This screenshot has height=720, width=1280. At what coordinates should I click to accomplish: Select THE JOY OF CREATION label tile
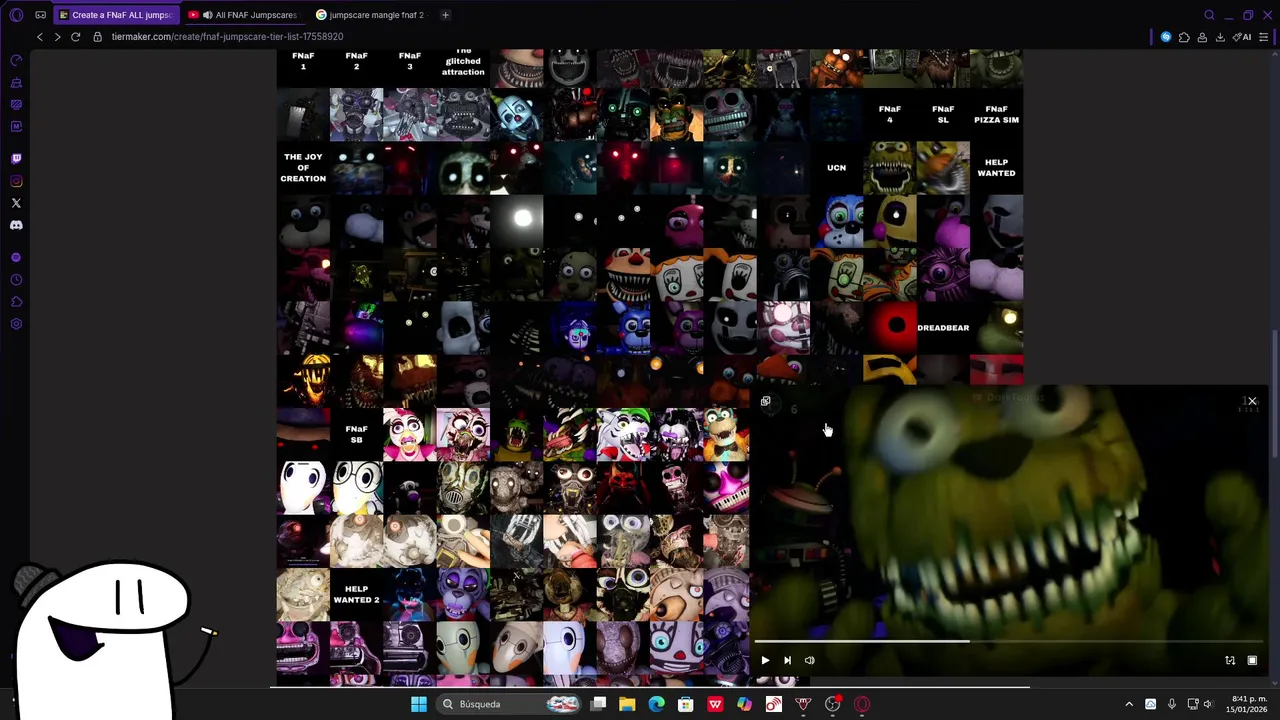(x=303, y=167)
